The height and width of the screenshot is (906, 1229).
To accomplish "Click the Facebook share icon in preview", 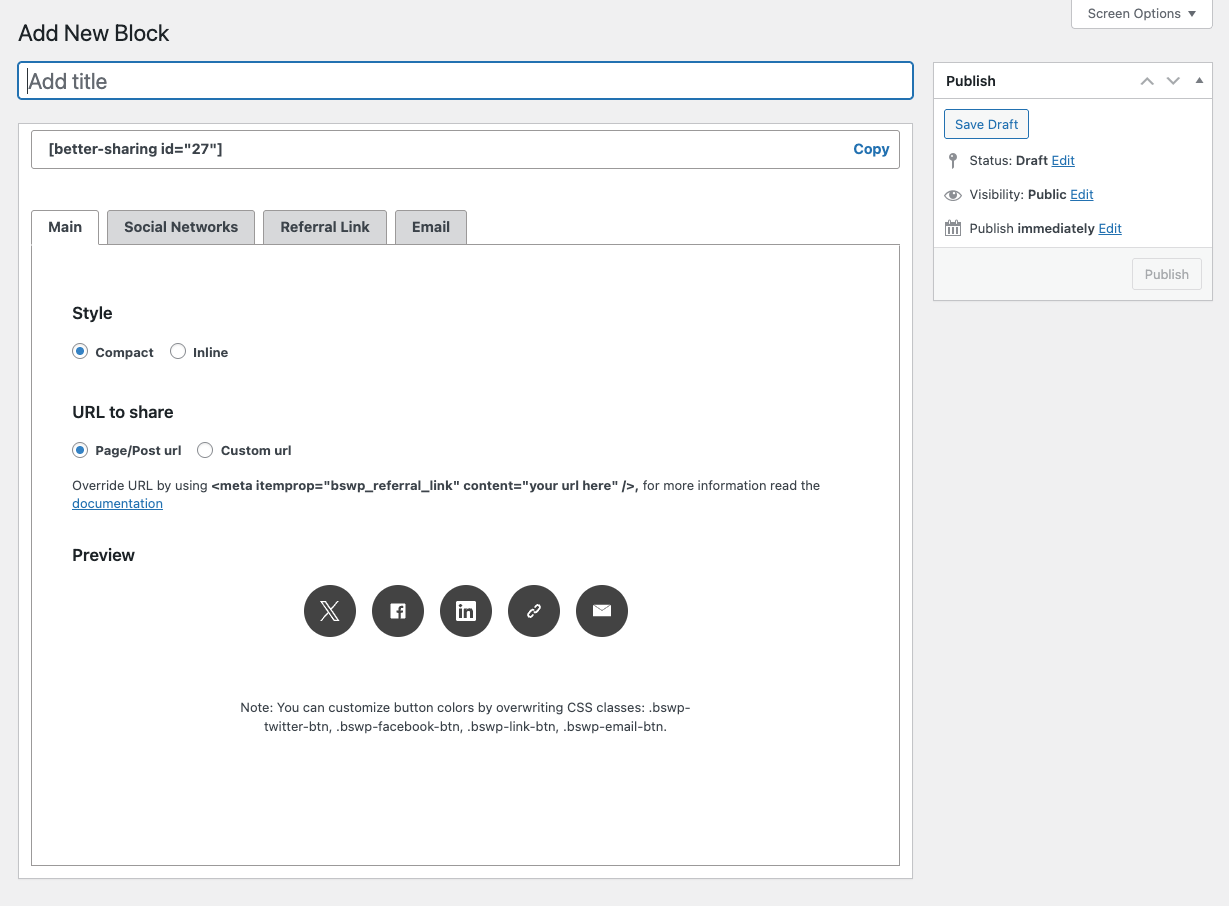I will click(x=398, y=611).
